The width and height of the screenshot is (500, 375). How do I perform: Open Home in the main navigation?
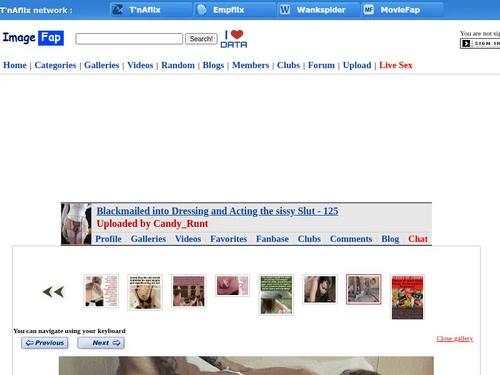coord(15,65)
